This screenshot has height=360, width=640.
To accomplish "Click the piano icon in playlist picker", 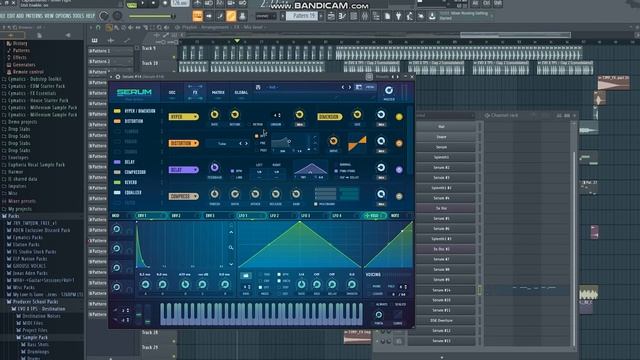I will click(x=95, y=40).
